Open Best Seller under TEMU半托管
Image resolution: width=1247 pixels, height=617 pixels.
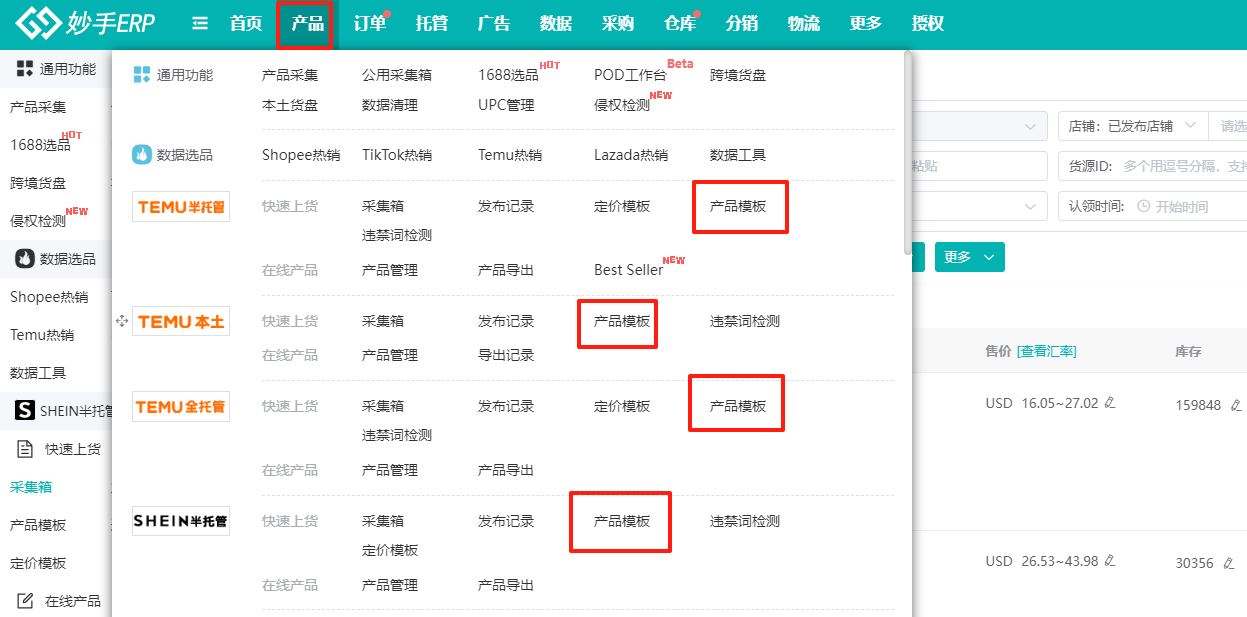(x=628, y=270)
